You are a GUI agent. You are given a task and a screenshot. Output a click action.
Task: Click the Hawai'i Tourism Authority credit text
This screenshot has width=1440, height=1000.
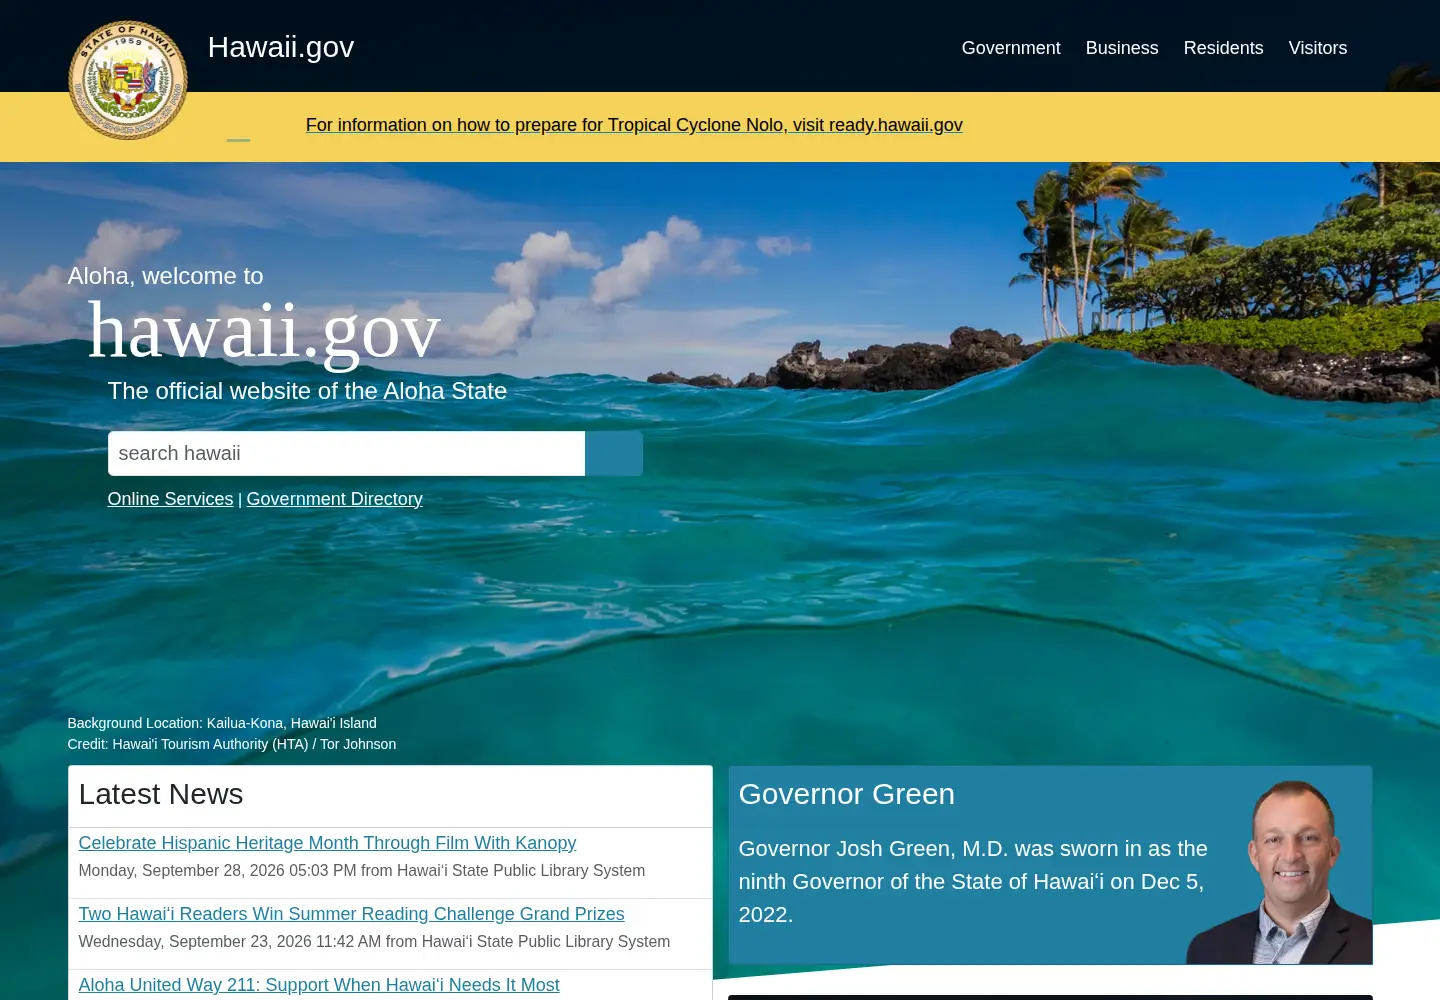(x=232, y=744)
